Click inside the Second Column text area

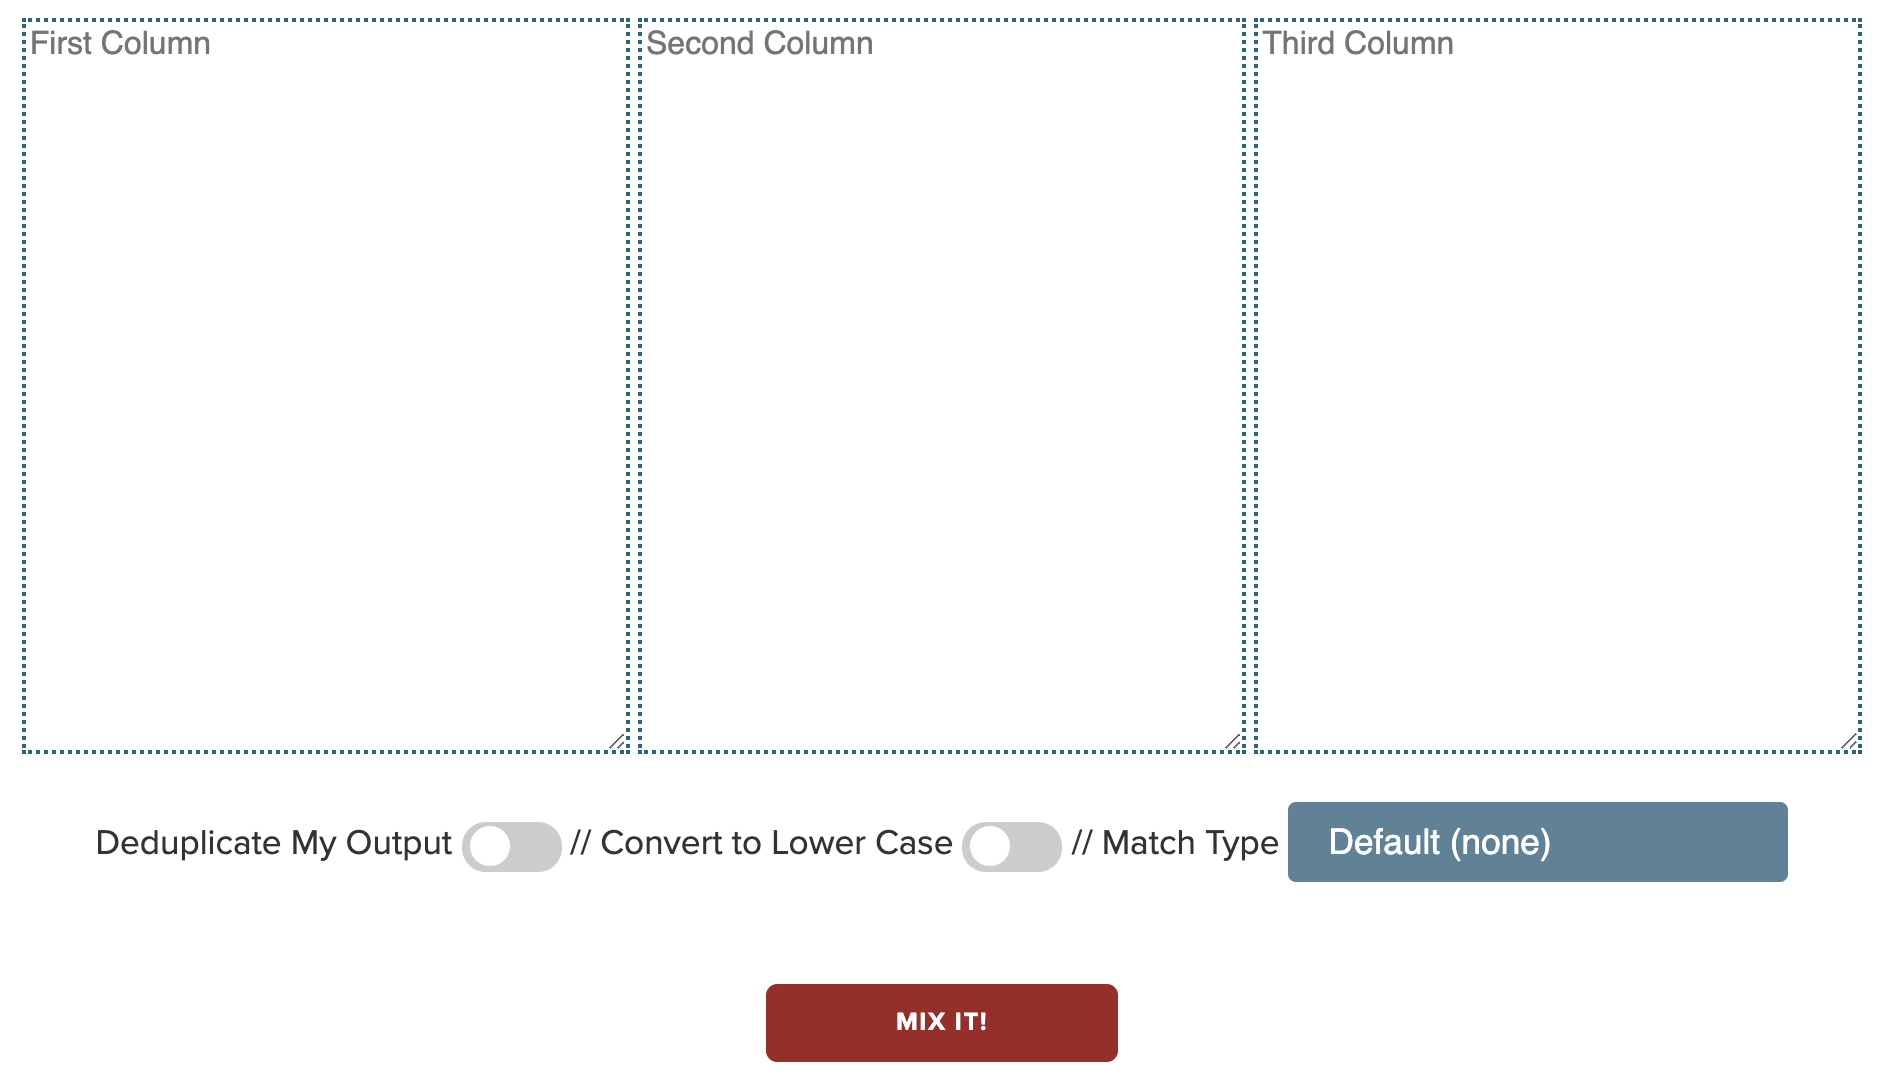[x=942, y=385]
